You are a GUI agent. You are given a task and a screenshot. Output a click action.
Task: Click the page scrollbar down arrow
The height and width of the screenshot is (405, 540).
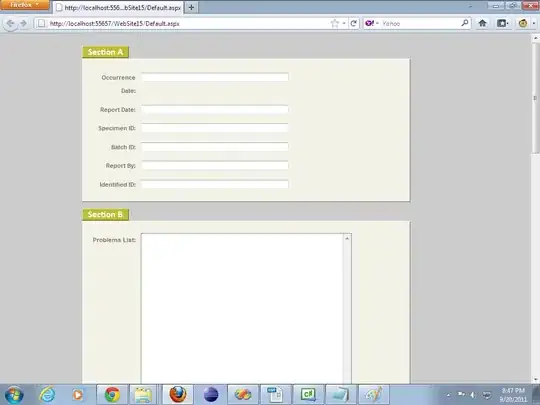[x=536, y=379]
